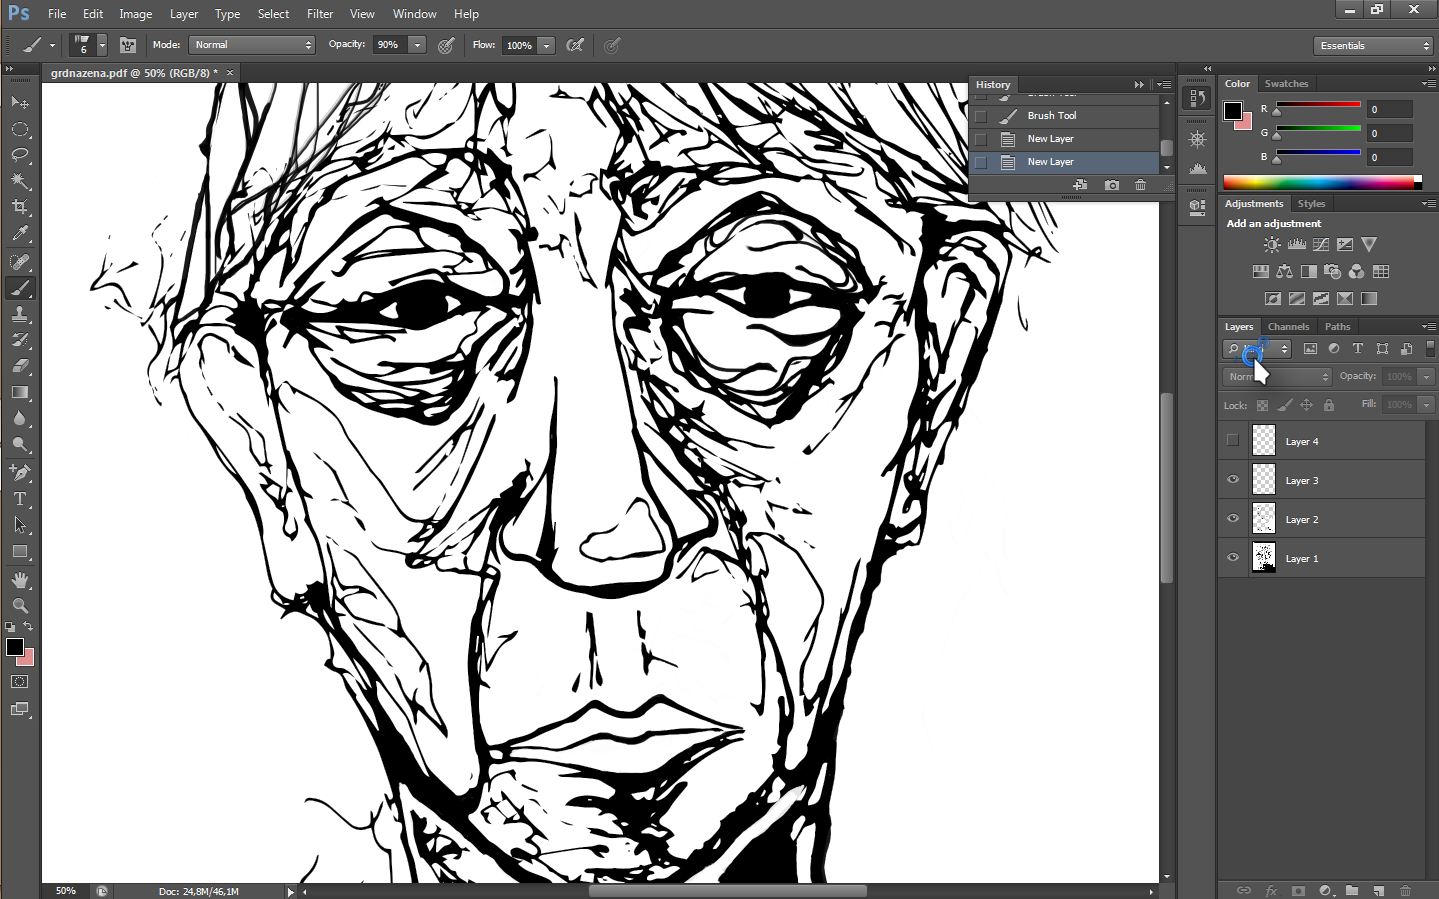Toggle pressure for size
The height and width of the screenshot is (899, 1439).
(x=612, y=45)
